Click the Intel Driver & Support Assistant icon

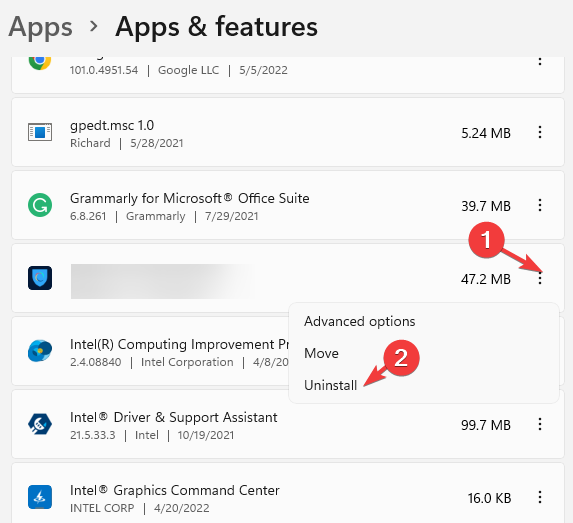coord(40,424)
